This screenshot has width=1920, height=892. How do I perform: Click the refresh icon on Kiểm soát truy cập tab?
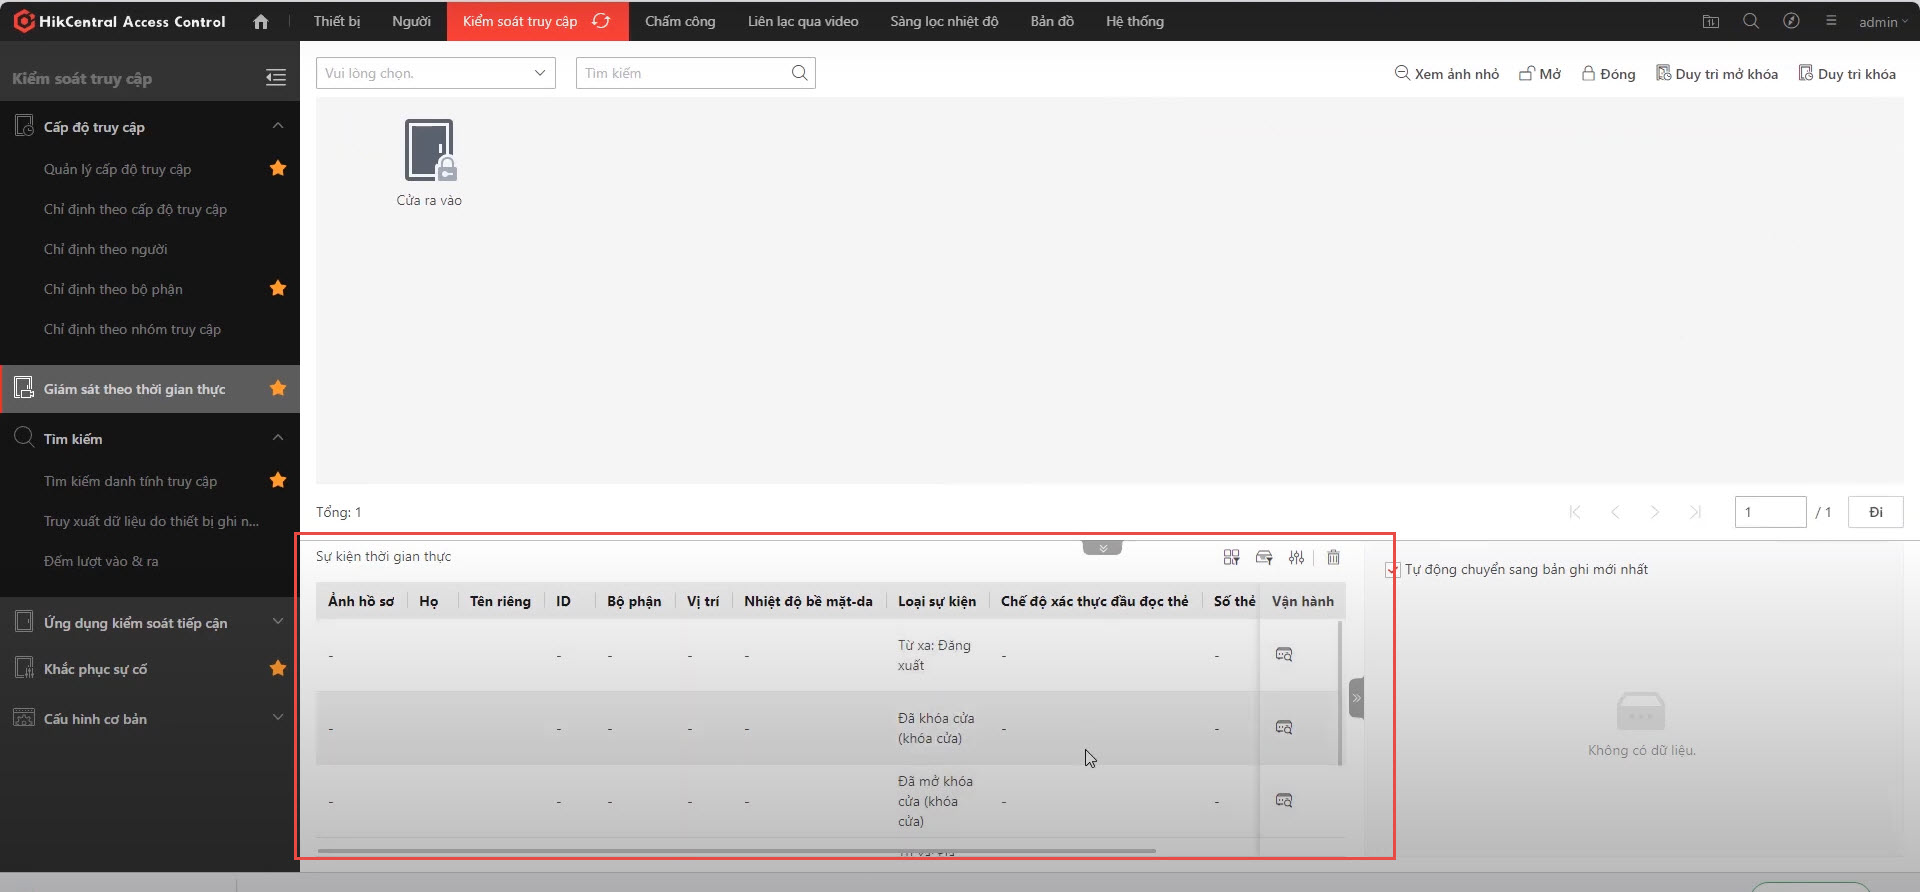coord(601,21)
